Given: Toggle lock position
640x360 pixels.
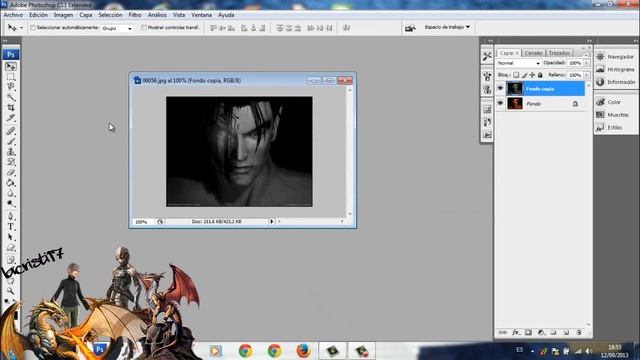Looking at the screenshot, I should [532, 75].
